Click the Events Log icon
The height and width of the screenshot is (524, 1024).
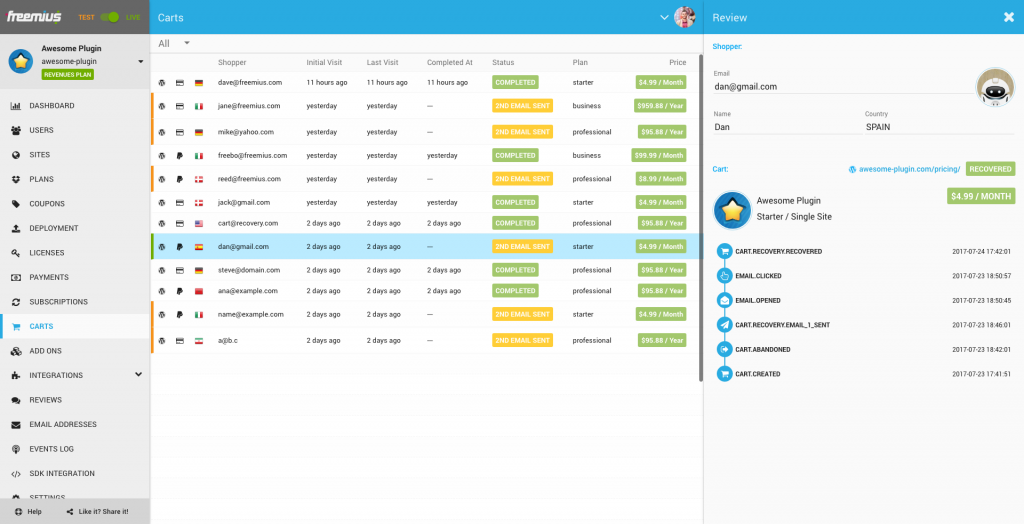(x=16, y=449)
